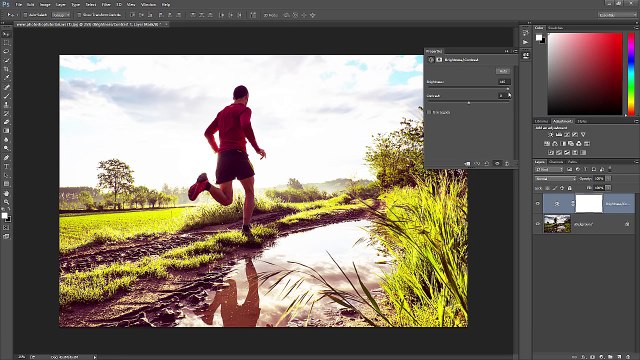The width and height of the screenshot is (640, 360).
Task: Click the Hue/Saturation adjustment icon
Action: pos(547,144)
